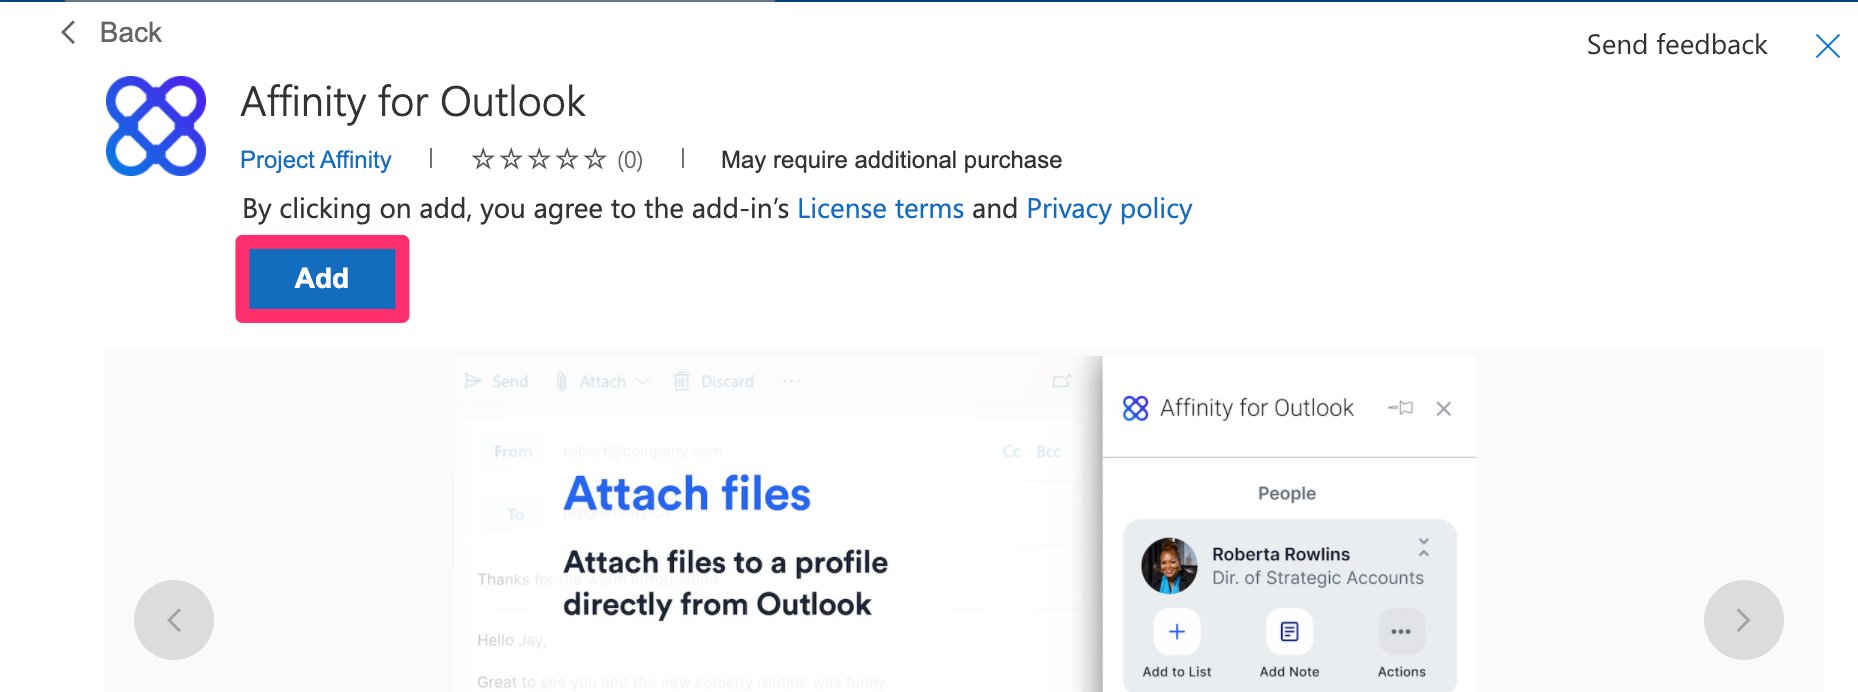Screen dimensions: 1858x692
Task: Click the Actions ellipsis icon in preview
Action: (x=1401, y=632)
